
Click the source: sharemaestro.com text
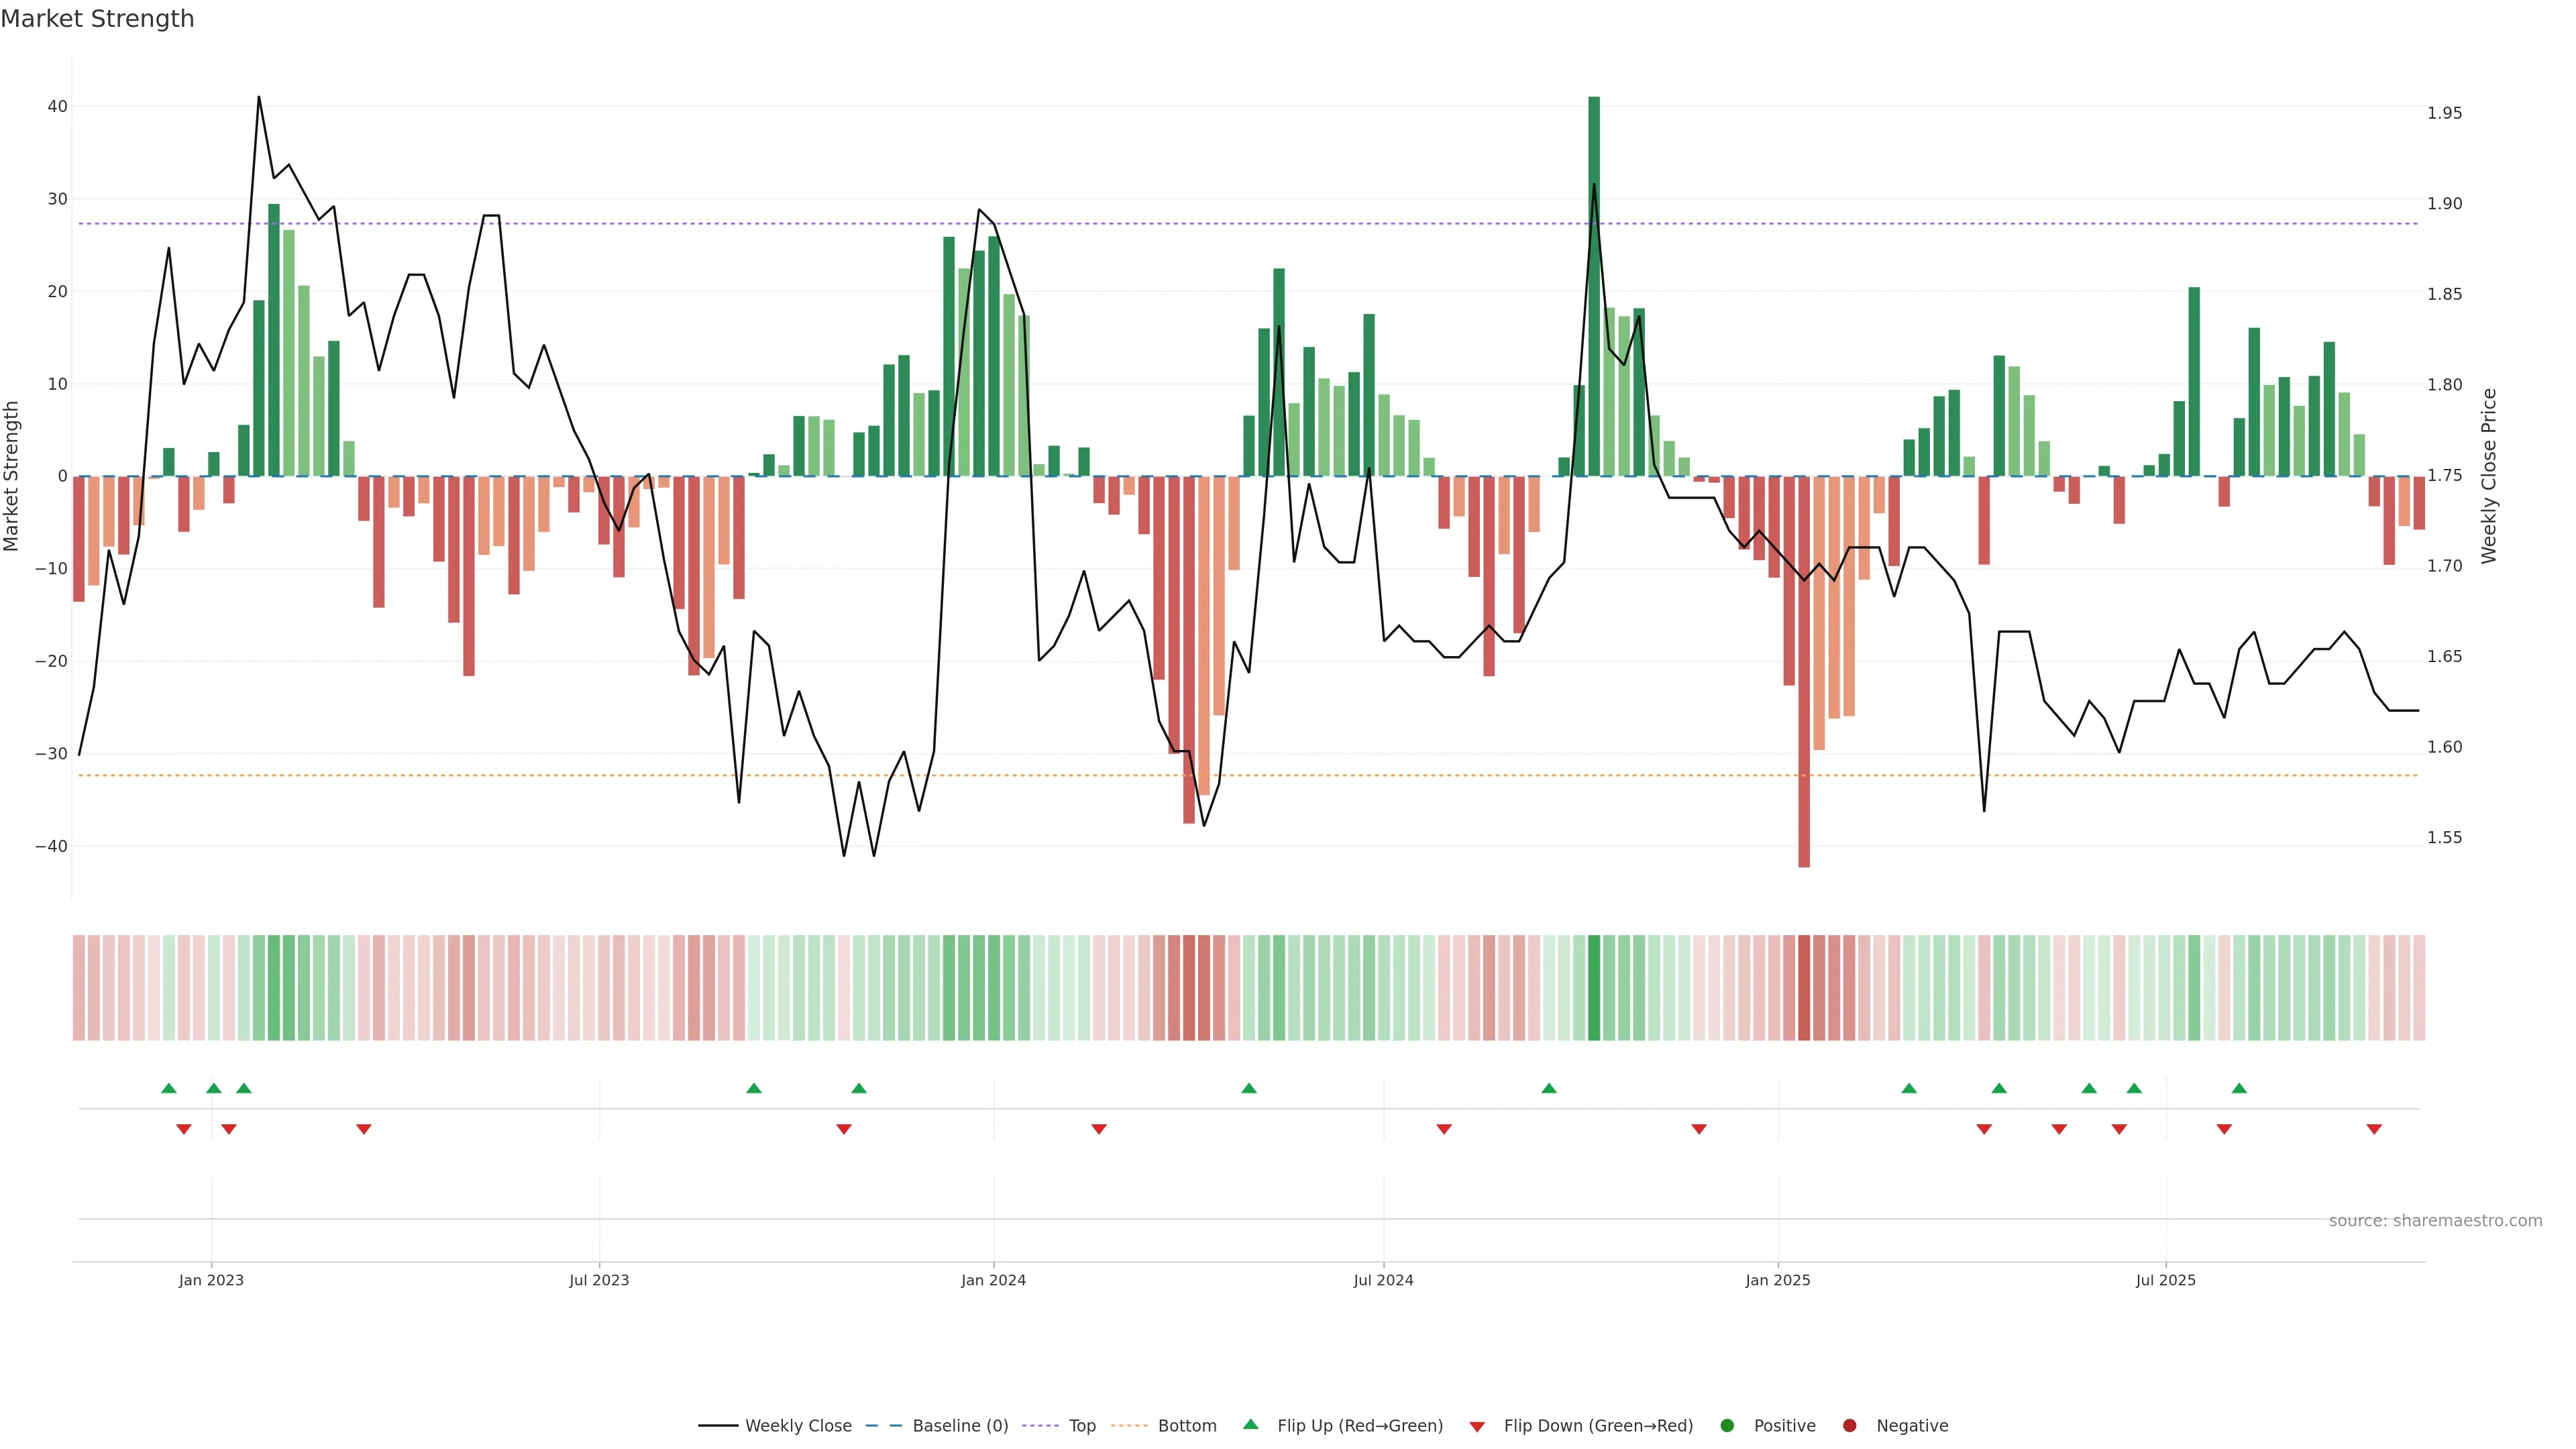(x=2435, y=1221)
